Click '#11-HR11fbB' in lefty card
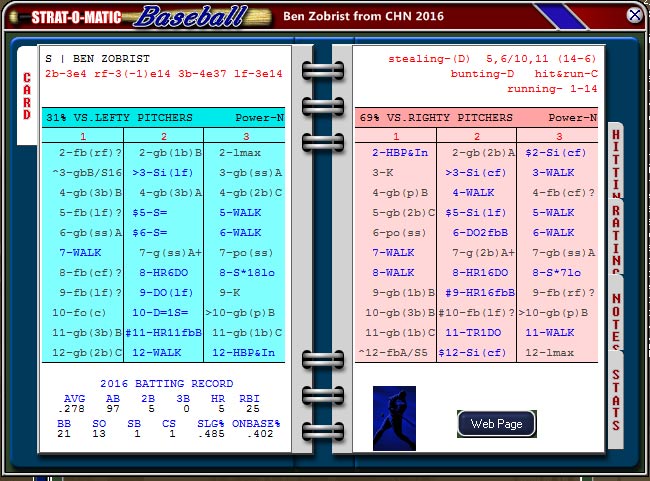Viewport: 650px width, 481px height. pyautogui.click(x=164, y=333)
